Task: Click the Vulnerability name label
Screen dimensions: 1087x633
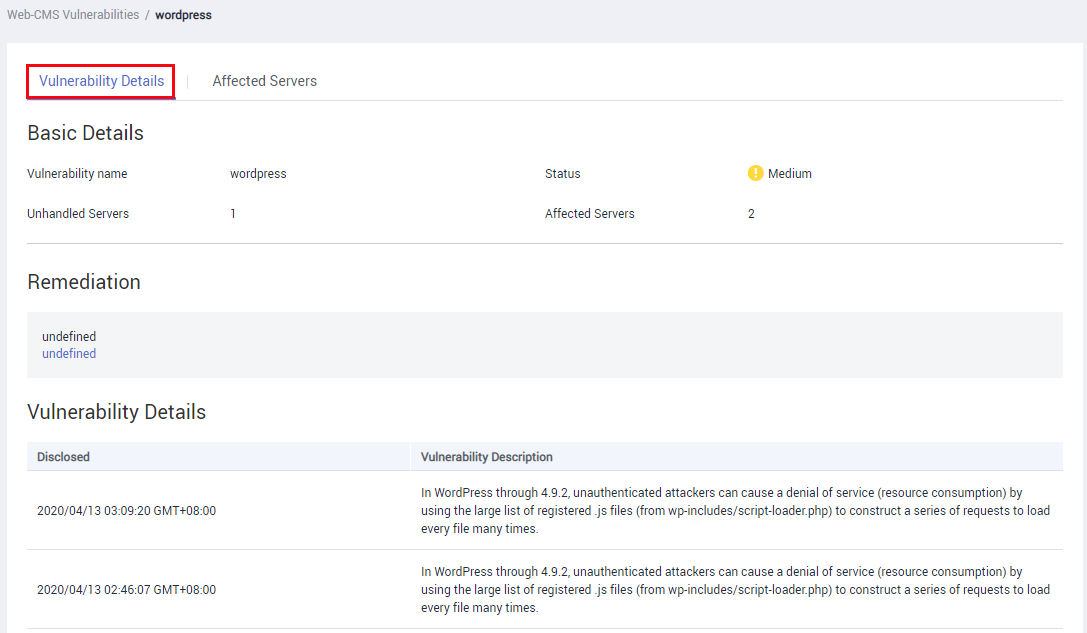Action: pos(77,173)
